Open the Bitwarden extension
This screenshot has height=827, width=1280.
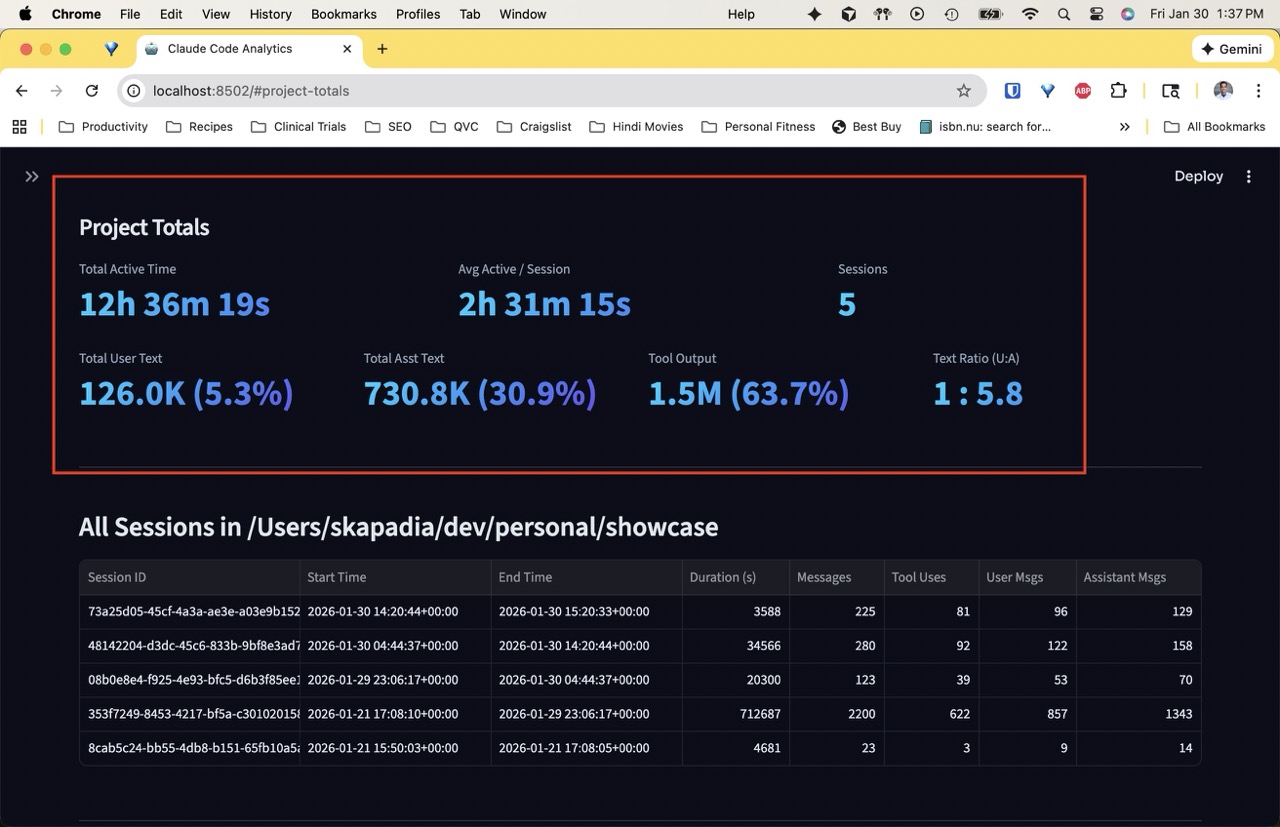[1012, 90]
